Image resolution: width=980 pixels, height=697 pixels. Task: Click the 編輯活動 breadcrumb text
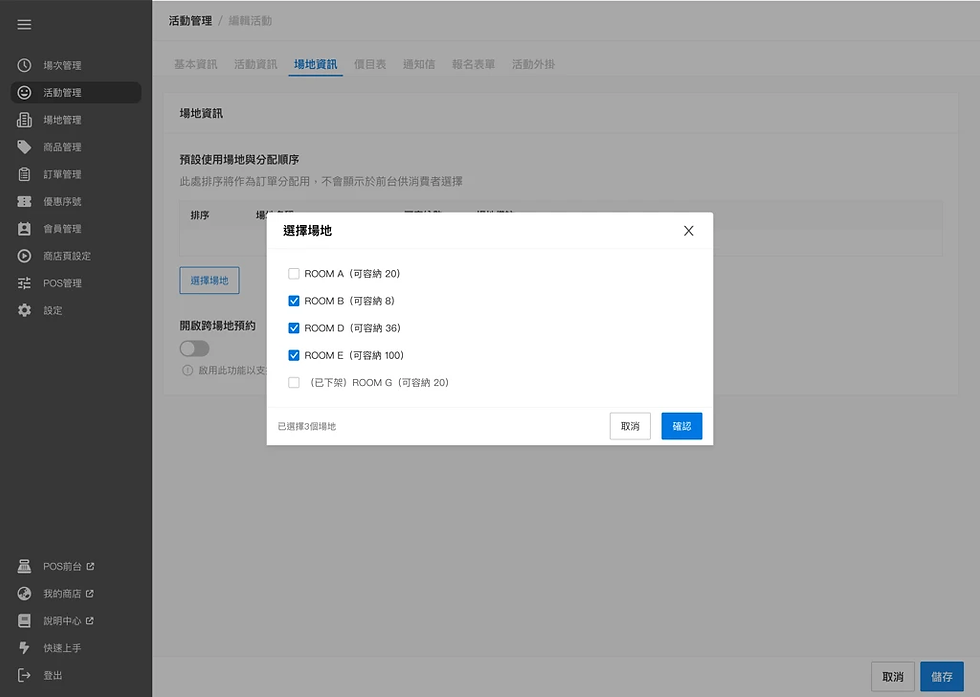[x=250, y=21]
